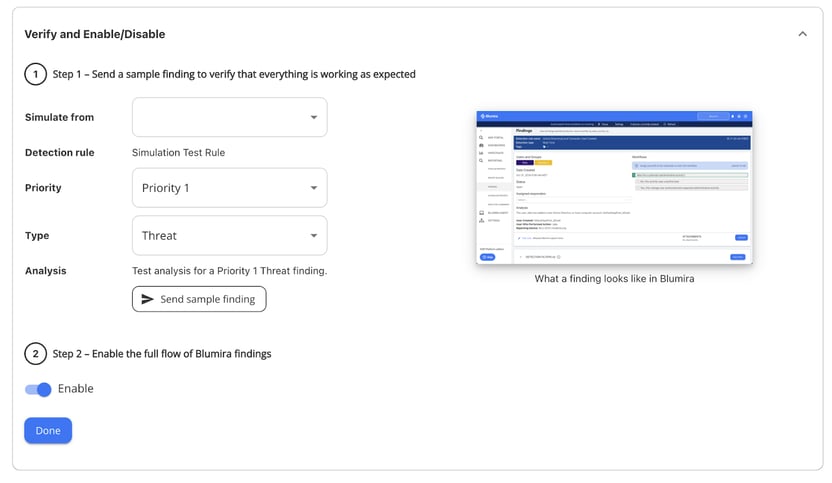Toggle the Enable switch off
This screenshot has width=832, height=483.
pyautogui.click(x=38, y=389)
